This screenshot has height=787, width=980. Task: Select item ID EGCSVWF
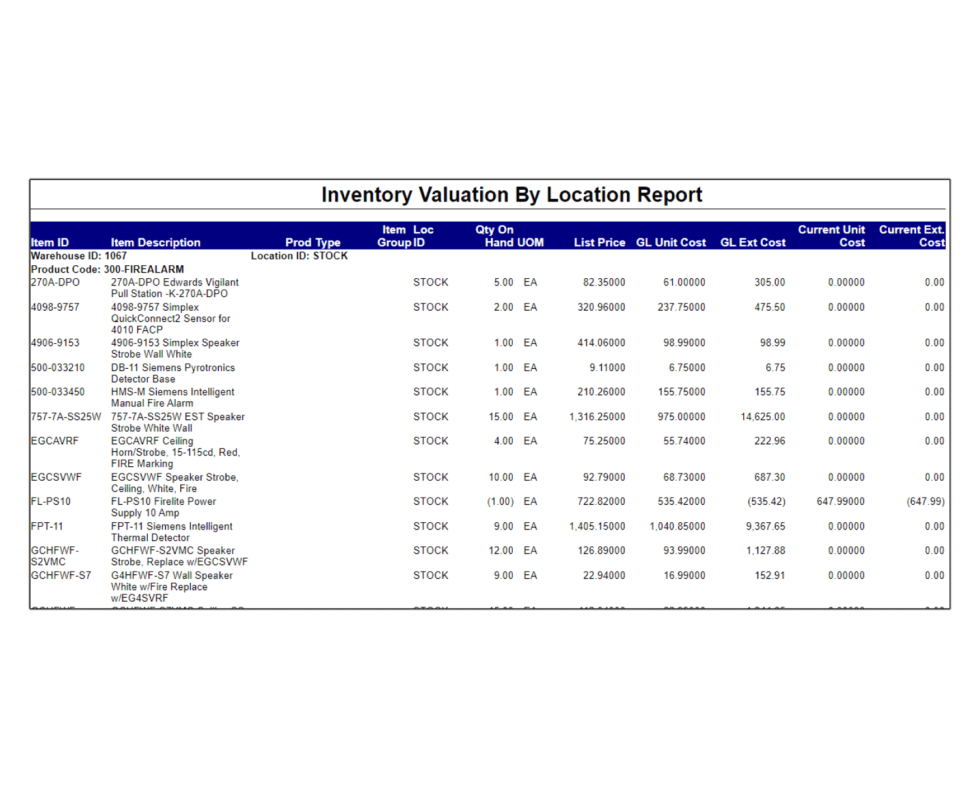pos(55,478)
